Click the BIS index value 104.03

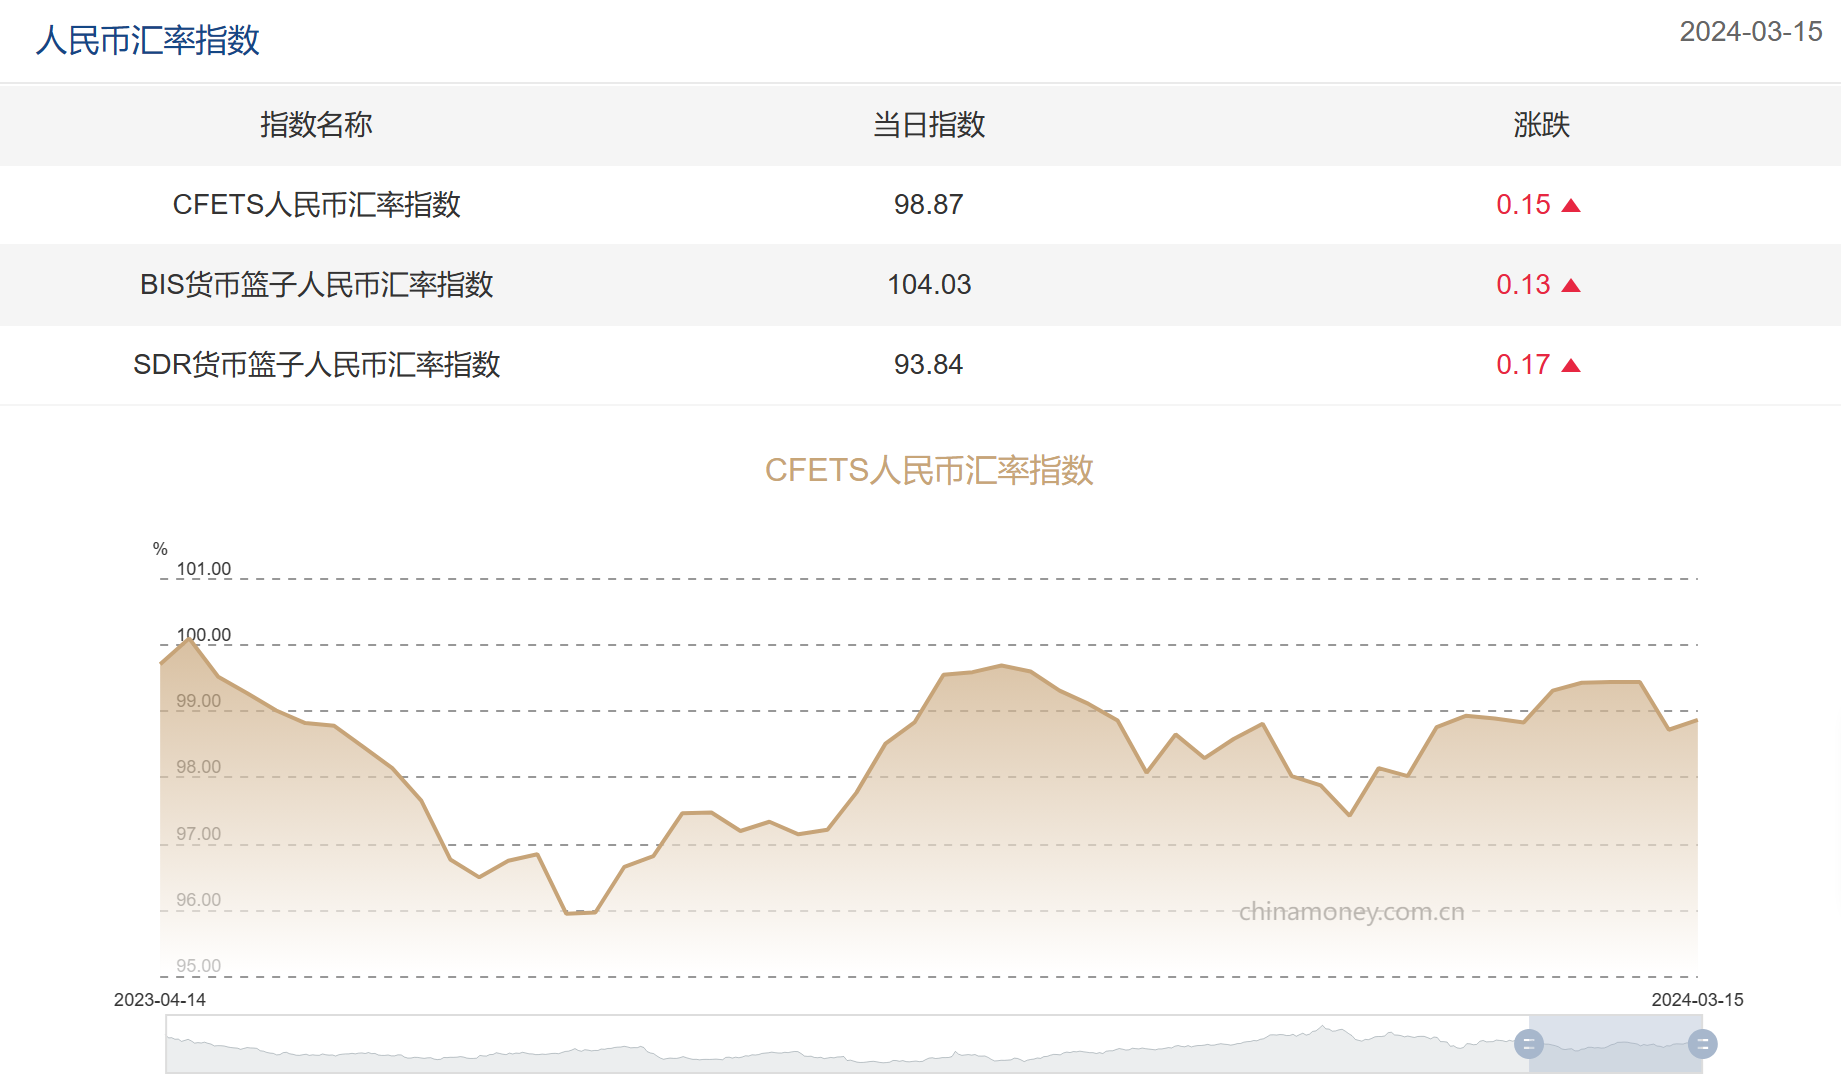point(929,285)
